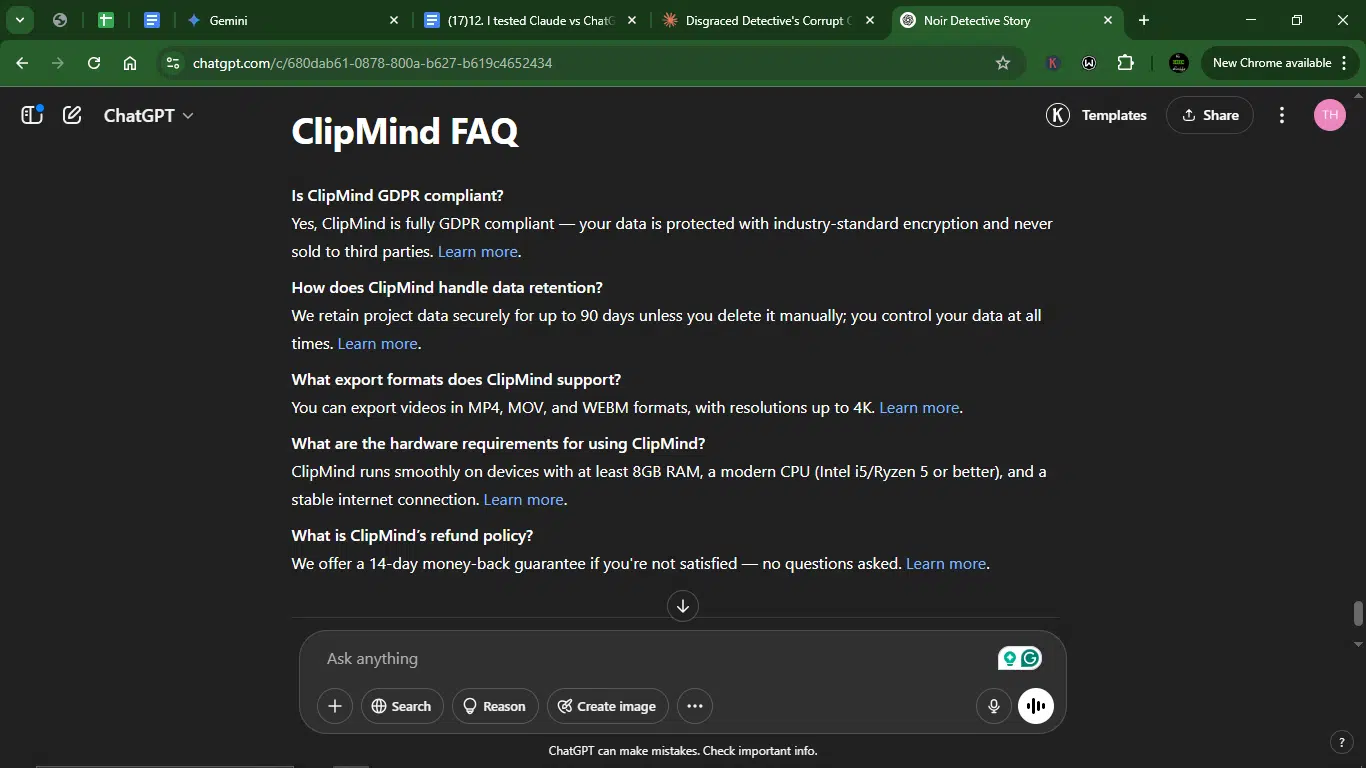Follow Learn more link under refund policy answer
The image size is (1366, 768).
(x=946, y=564)
